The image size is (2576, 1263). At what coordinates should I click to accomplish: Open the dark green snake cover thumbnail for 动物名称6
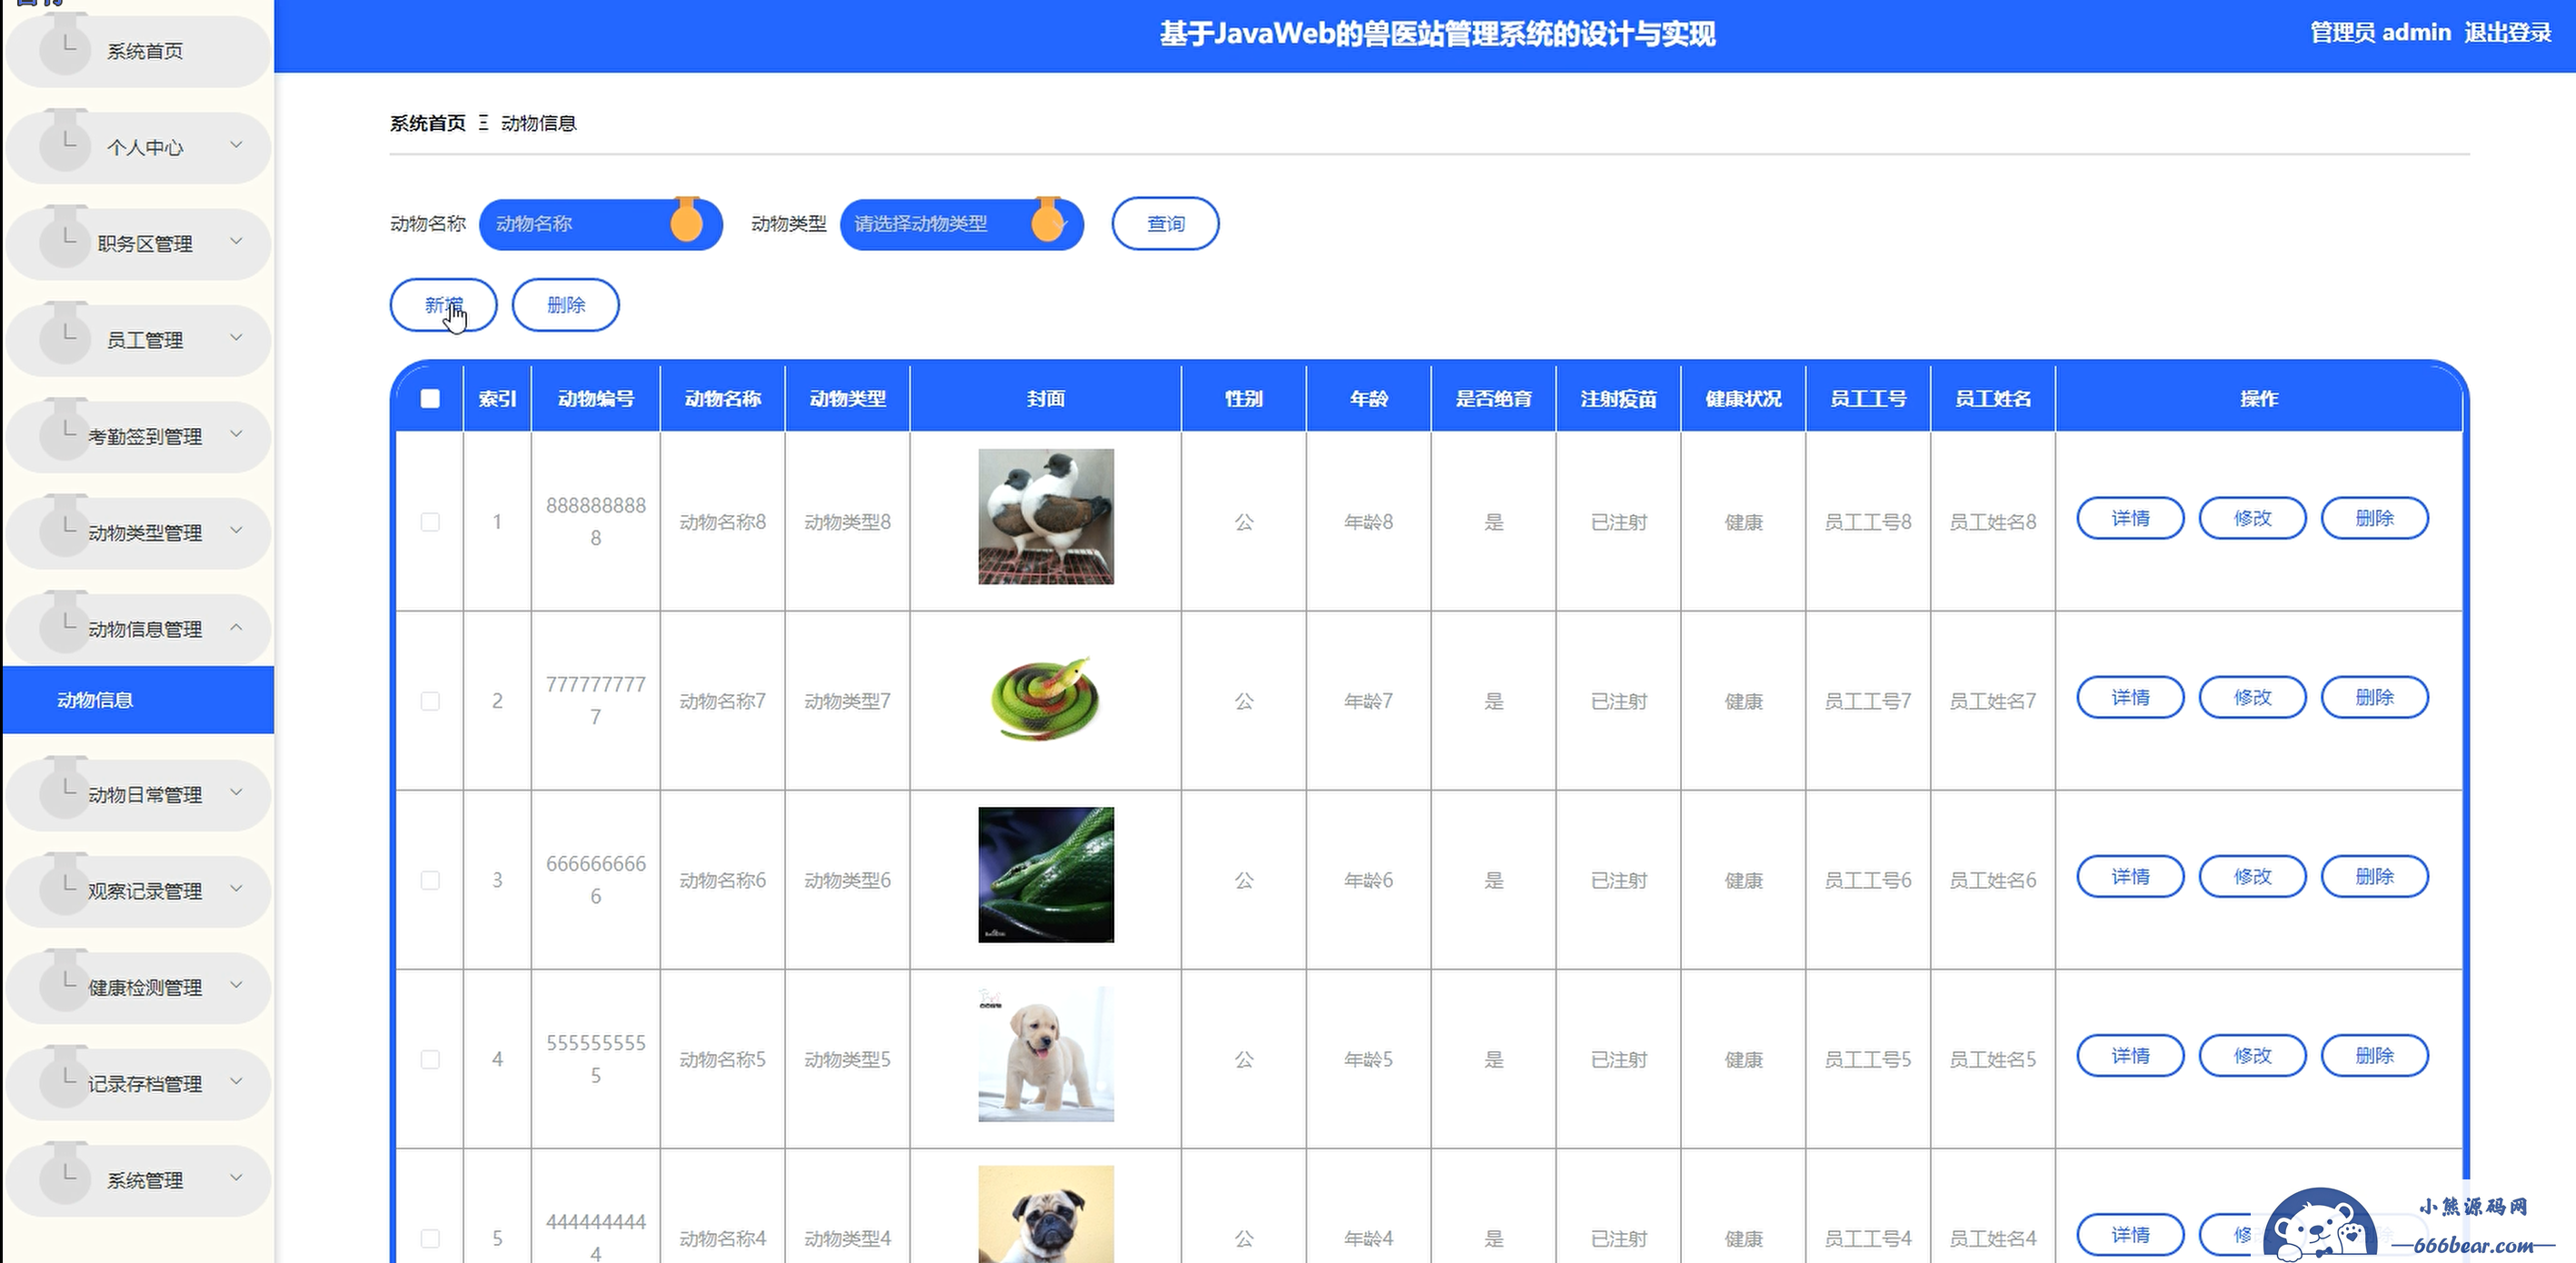[1045, 875]
